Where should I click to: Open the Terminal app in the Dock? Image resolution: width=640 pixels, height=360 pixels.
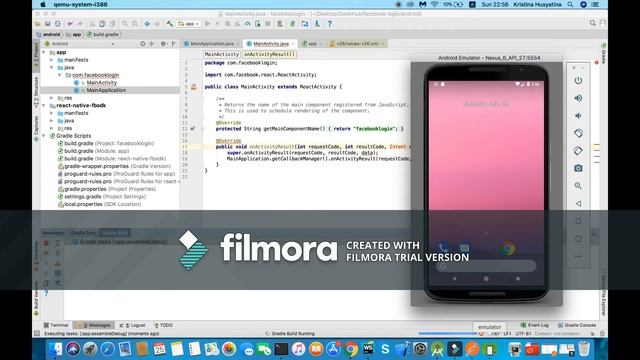click(x=281, y=349)
